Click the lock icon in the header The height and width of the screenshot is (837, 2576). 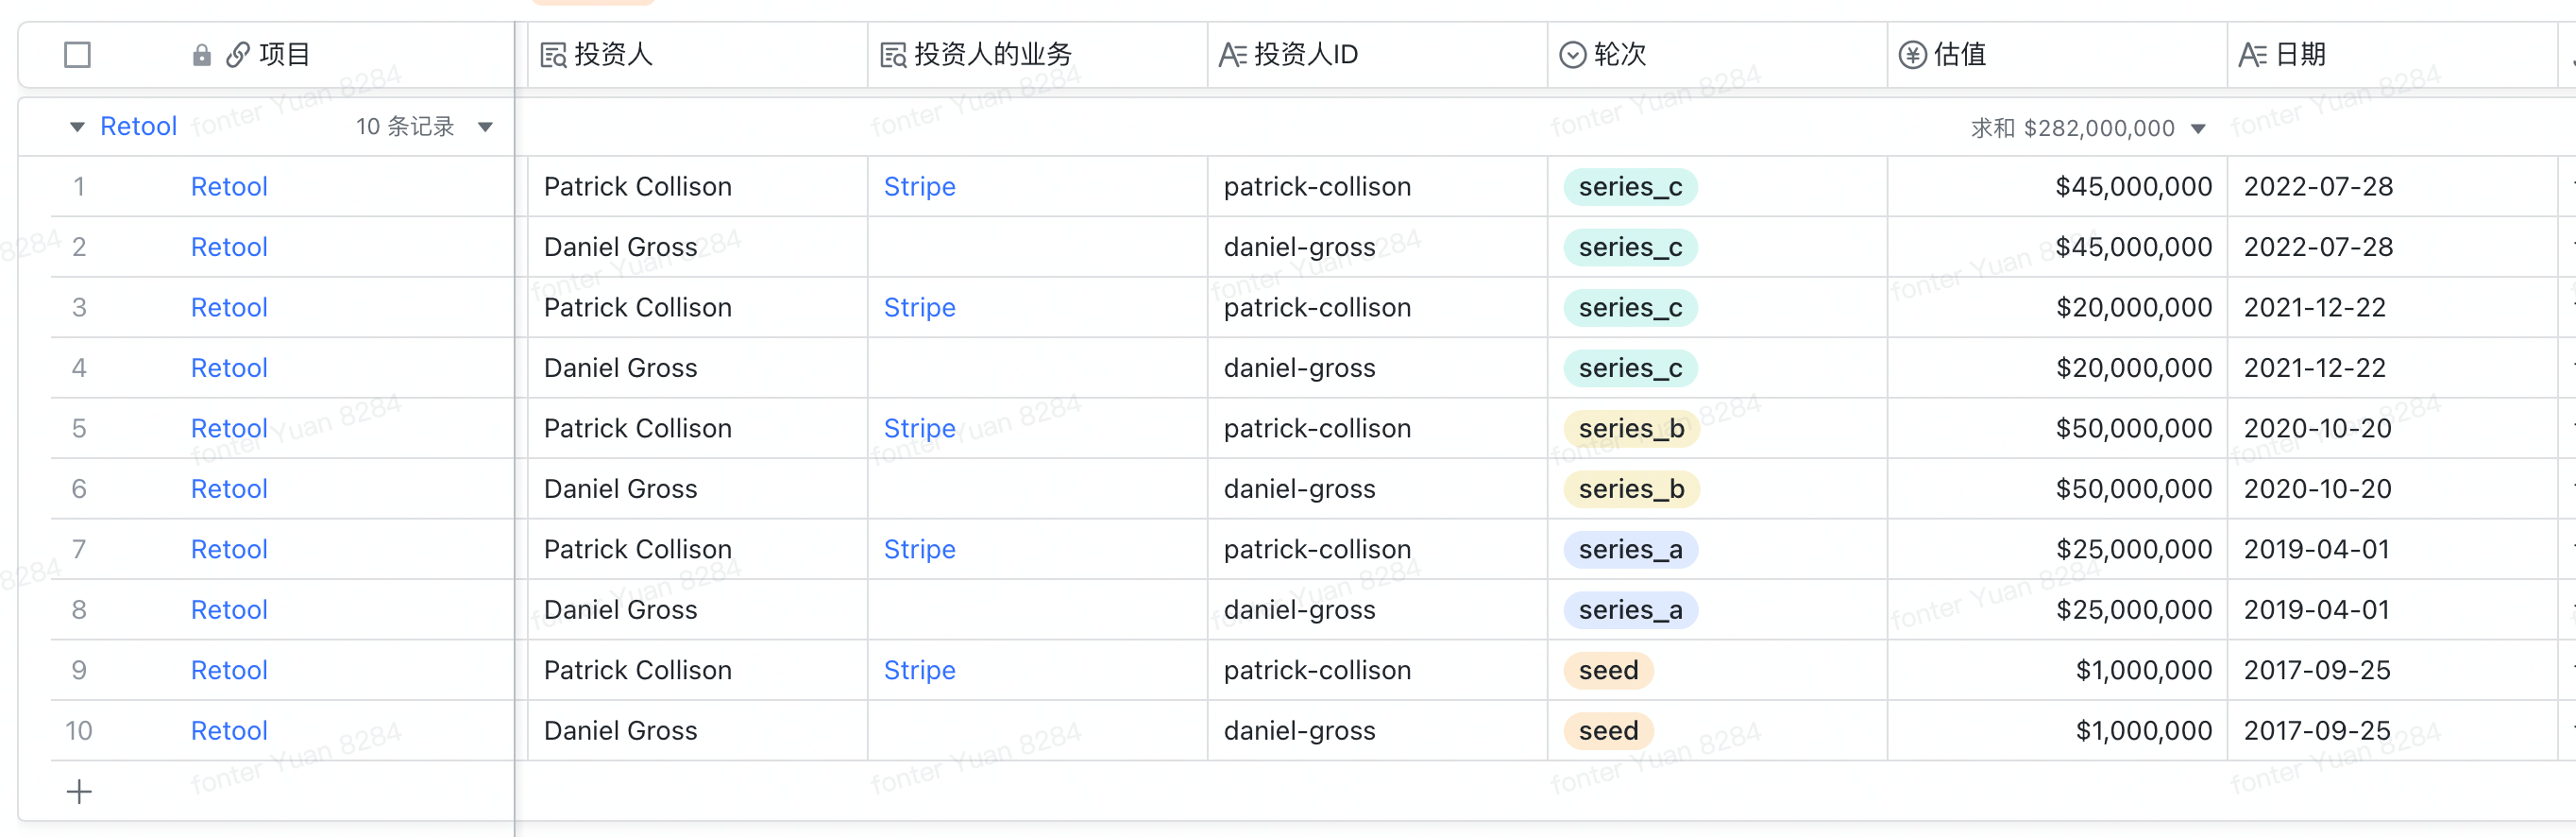[x=202, y=55]
